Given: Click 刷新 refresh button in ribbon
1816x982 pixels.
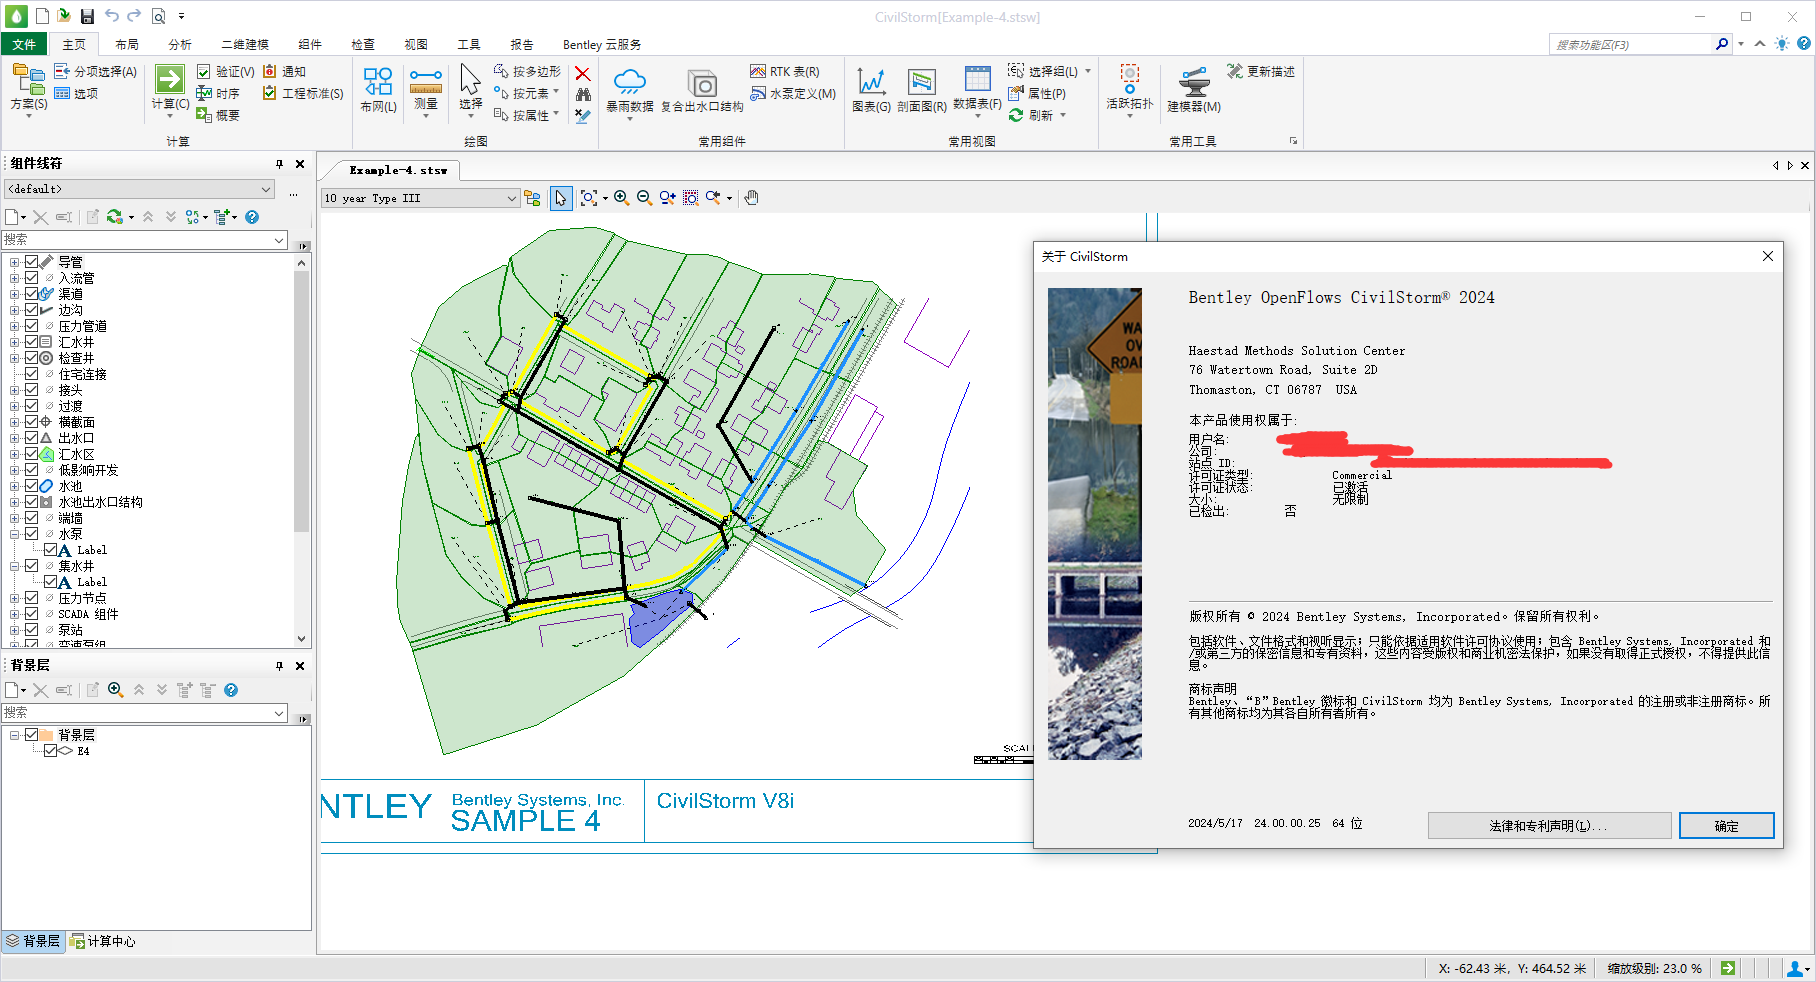Looking at the screenshot, I should (x=1031, y=116).
